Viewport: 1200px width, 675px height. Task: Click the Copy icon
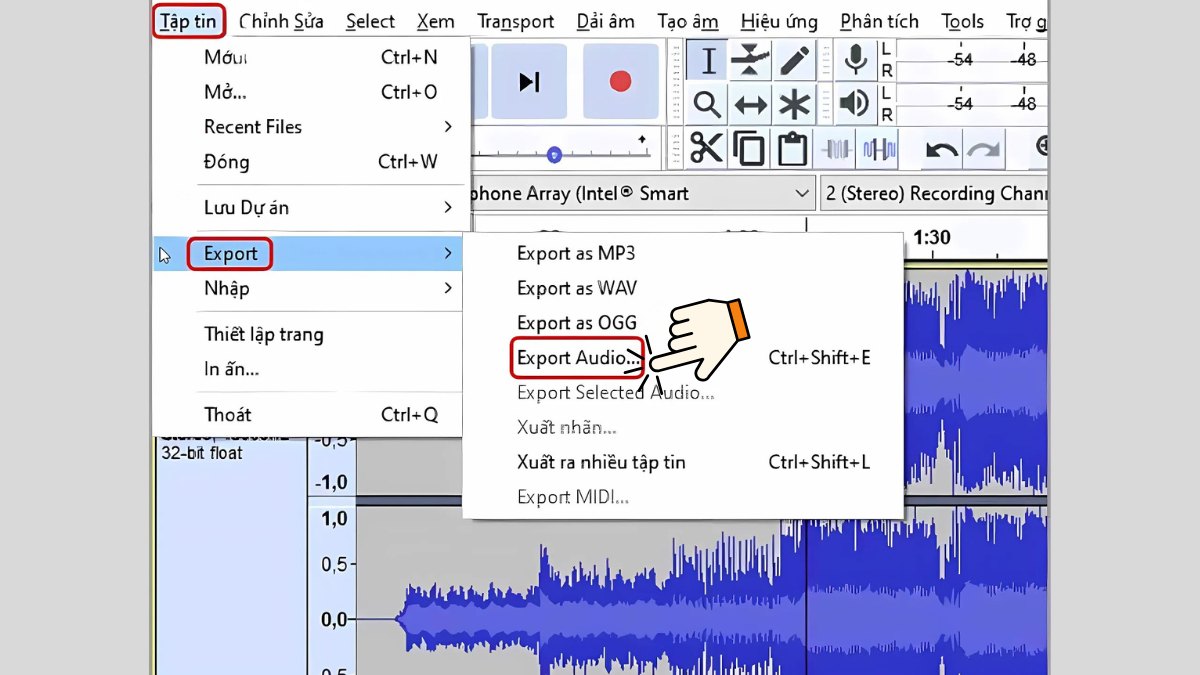(x=749, y=149)
